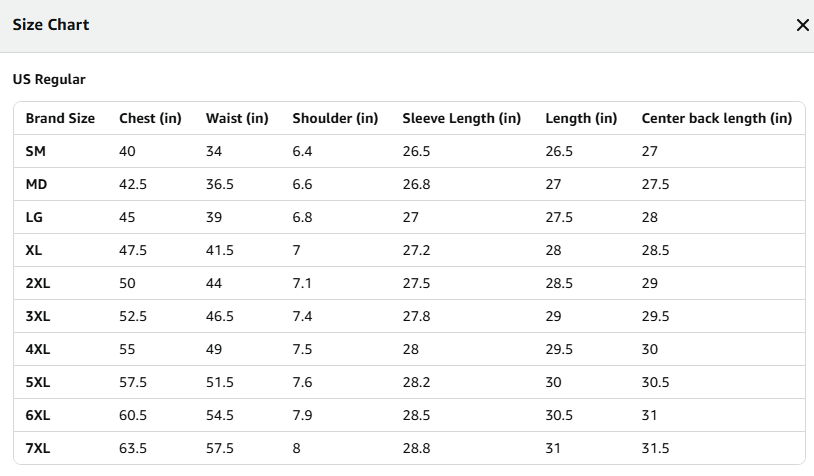The width and height of the screenshot is (814, 476).
Task: Click the Waist (in) column header
Action: 237,118
